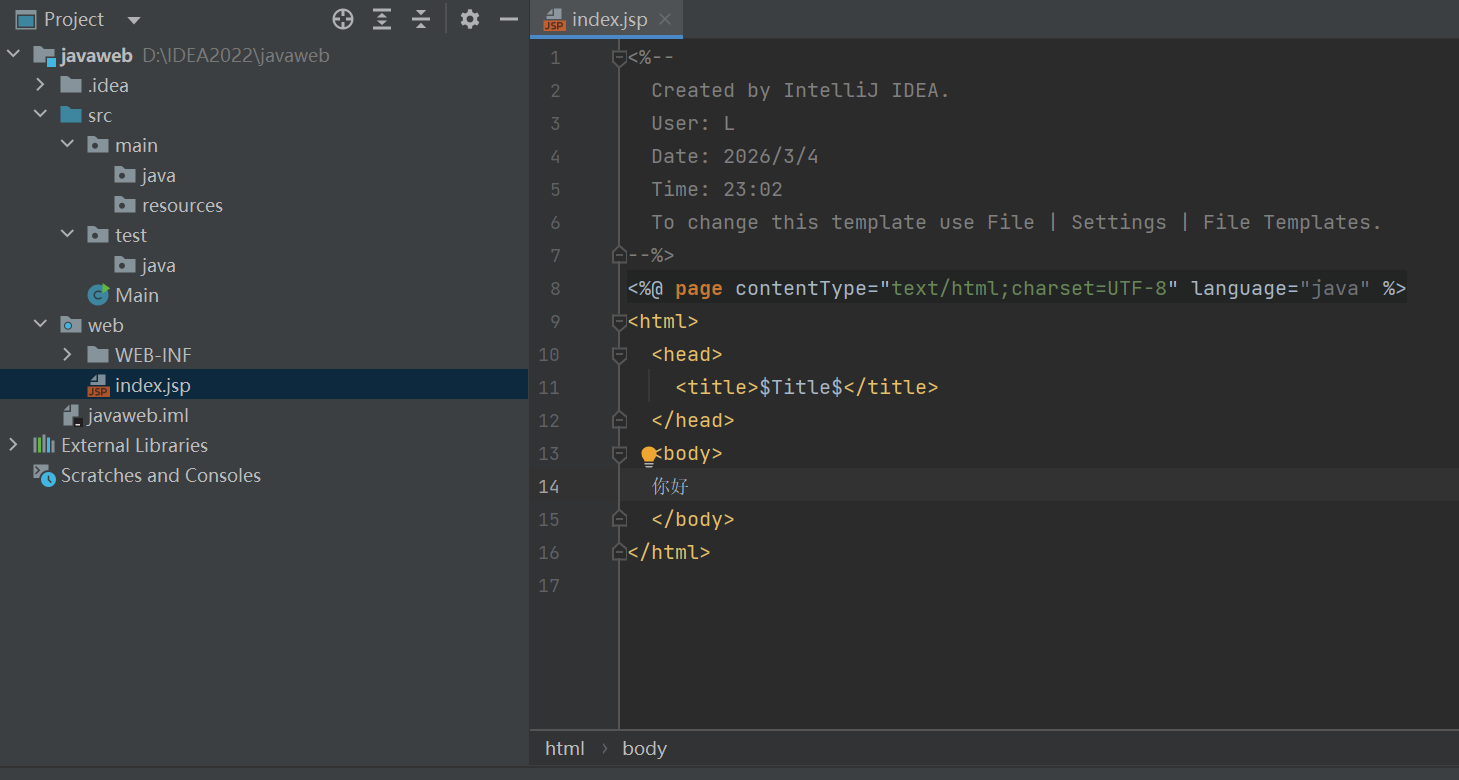Expand the WEB-INF folder

tap(68, 355)
